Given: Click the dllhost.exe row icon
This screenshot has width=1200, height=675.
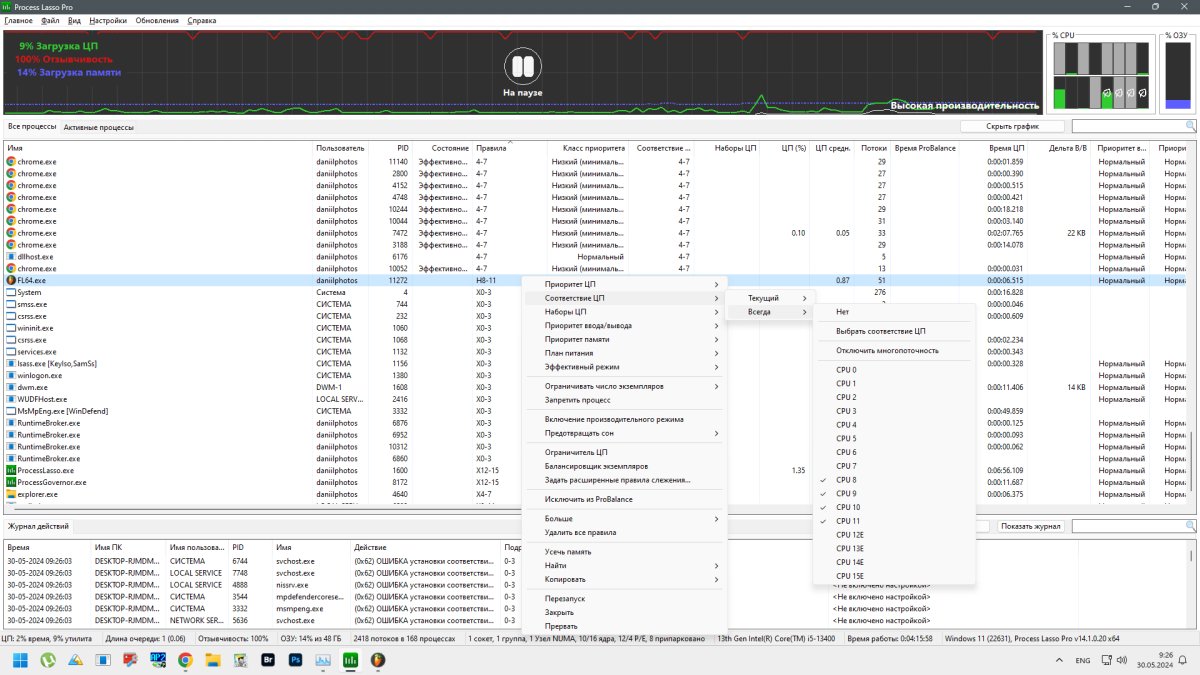Looking at the screenshot, I should [x=11, y=257].
